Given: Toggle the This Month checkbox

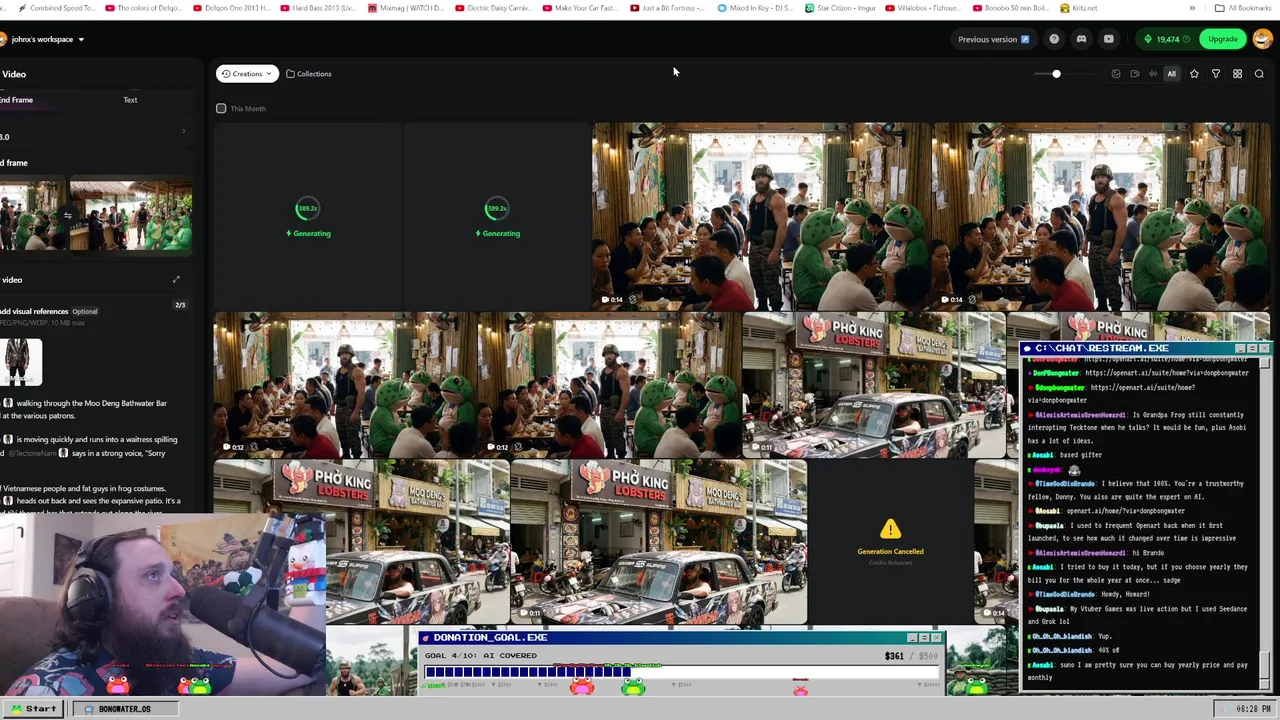Looking at the screenshot, I should point(221,108).
